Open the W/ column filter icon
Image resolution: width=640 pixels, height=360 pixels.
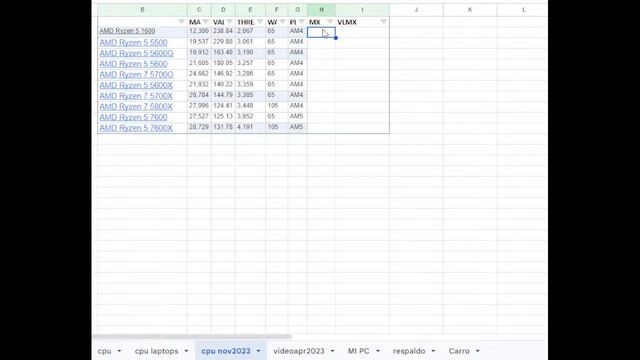(x=282, y=22)
